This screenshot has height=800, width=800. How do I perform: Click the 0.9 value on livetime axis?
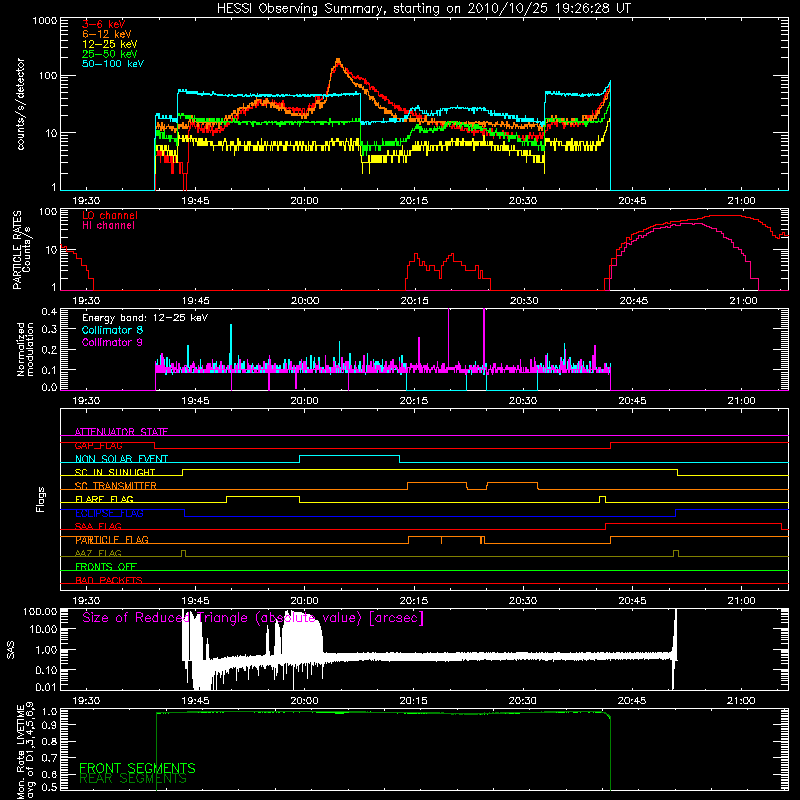click(49, 724)
